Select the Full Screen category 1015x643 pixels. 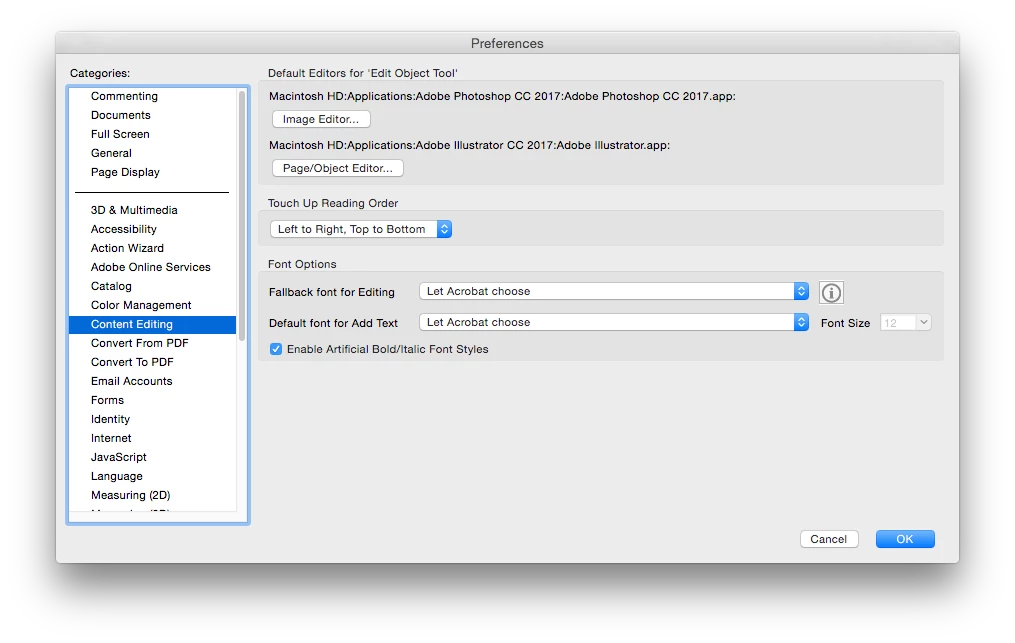pos(153,134)
